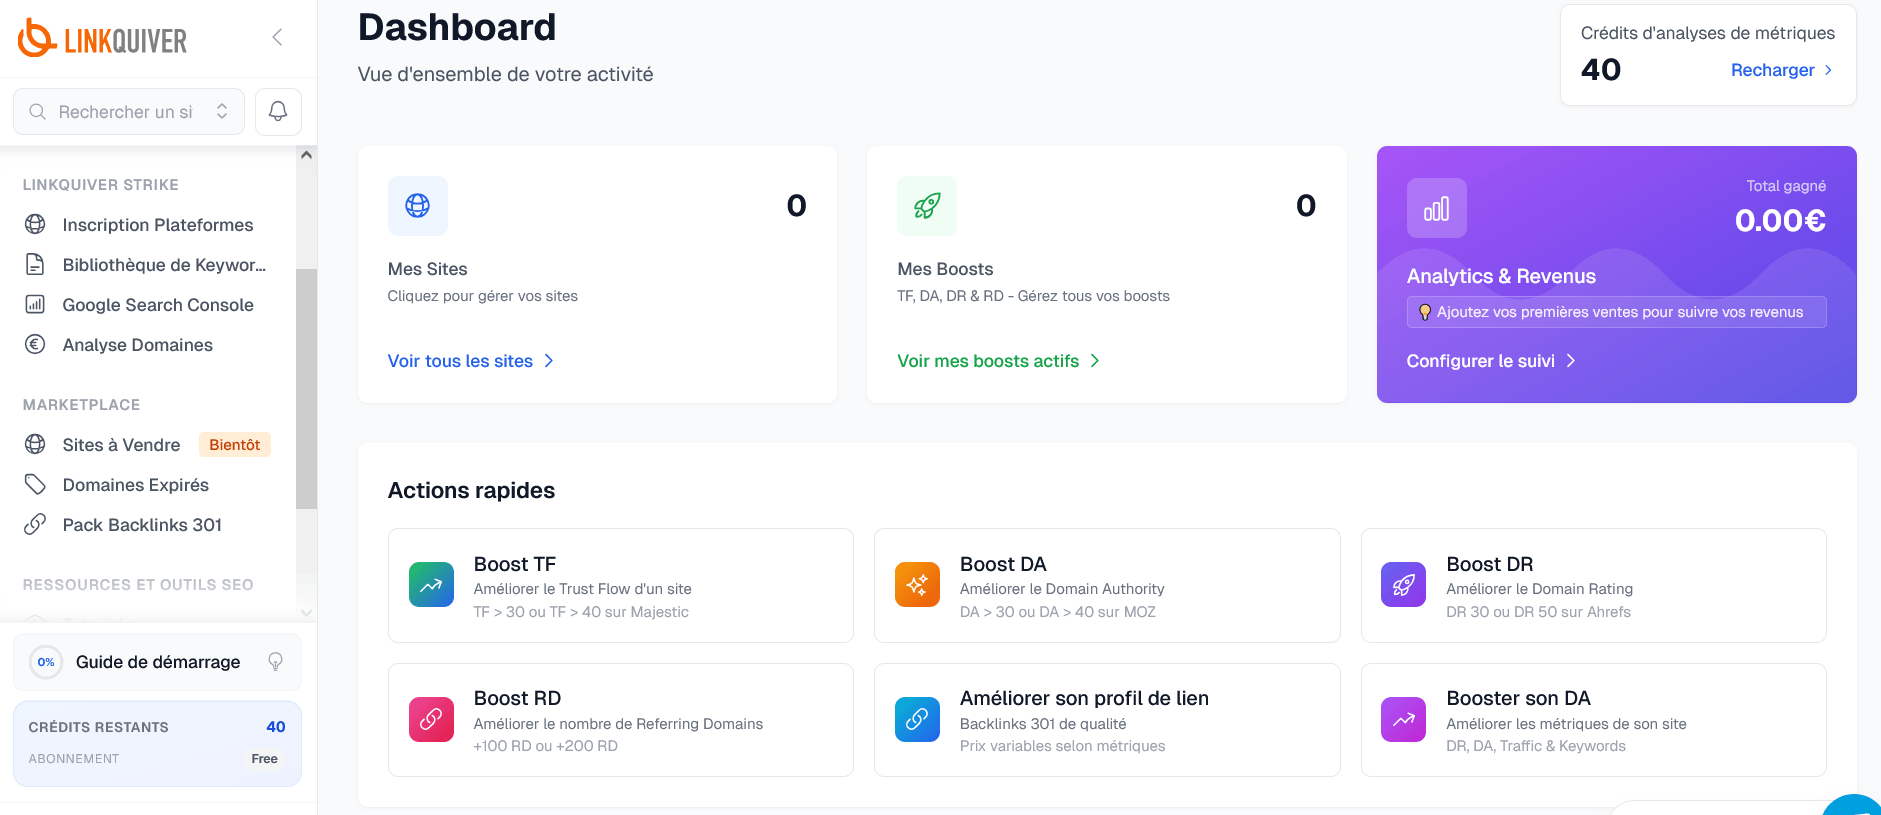Screen dimensions: 1881x815
Task: Open Inscription Plateformes
Action: (158, 225)
